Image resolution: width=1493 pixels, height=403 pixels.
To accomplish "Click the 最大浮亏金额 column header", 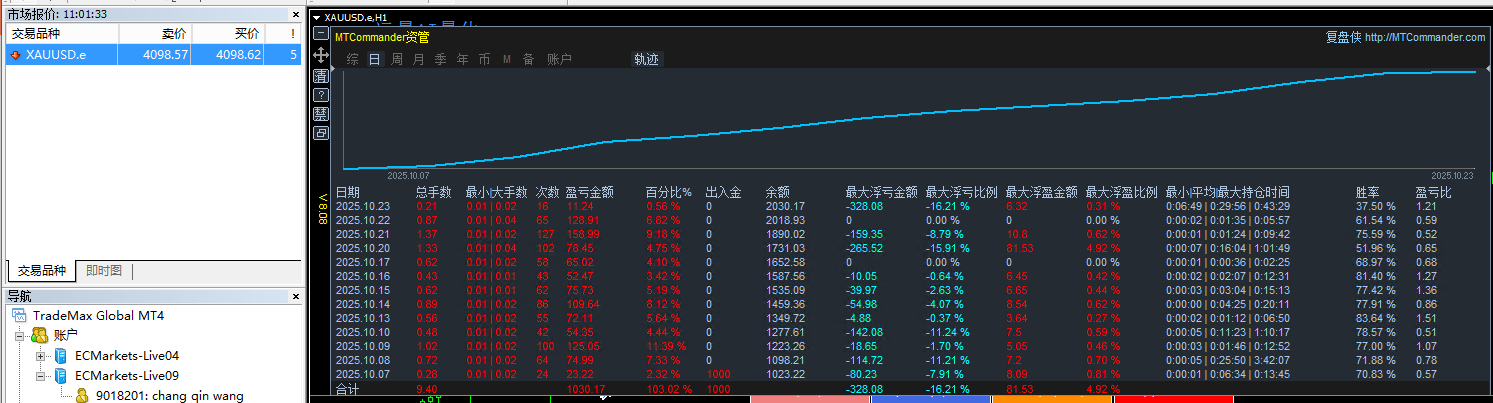I will [x=881, y=192].
